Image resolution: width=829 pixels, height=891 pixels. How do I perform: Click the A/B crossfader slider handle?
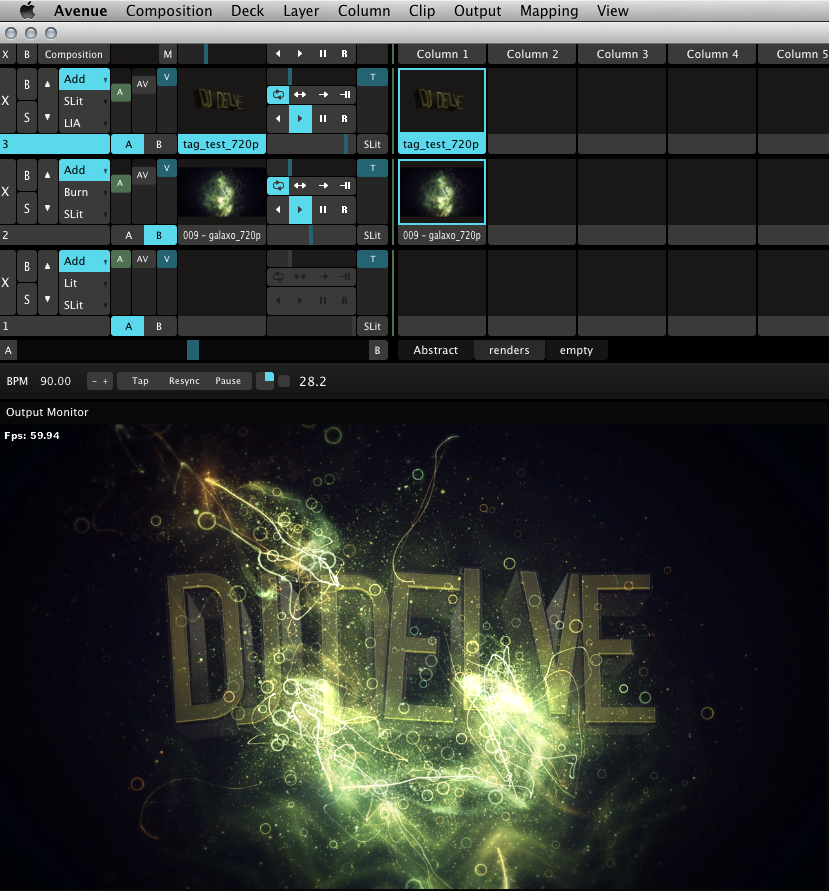(x=193, y=350)
